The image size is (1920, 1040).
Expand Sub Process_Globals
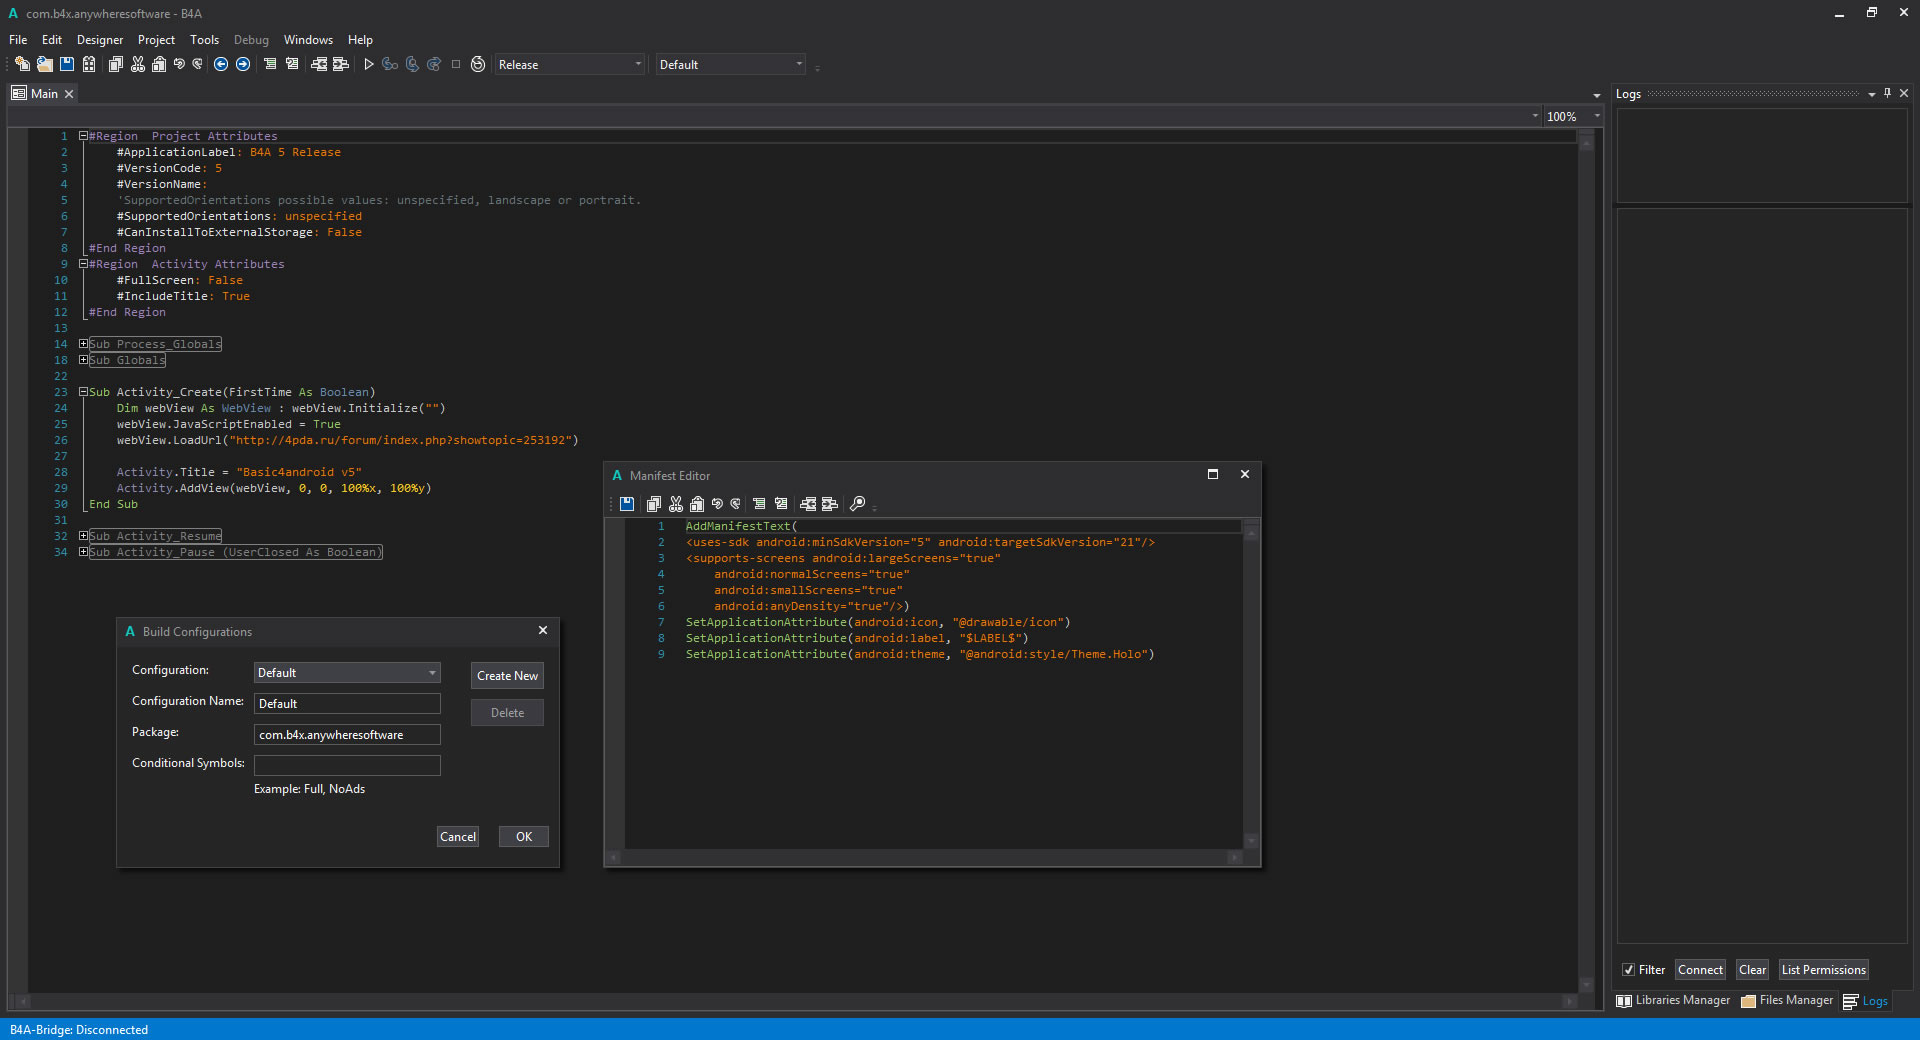(84, 344)
